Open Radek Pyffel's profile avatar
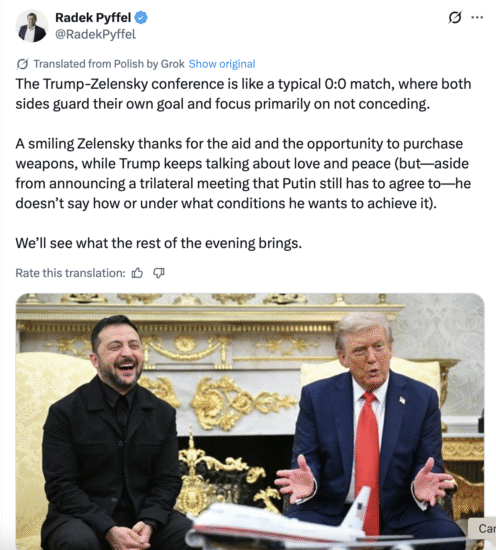The width and height of the screenshot is (496, 550). [x=32, y=26]
